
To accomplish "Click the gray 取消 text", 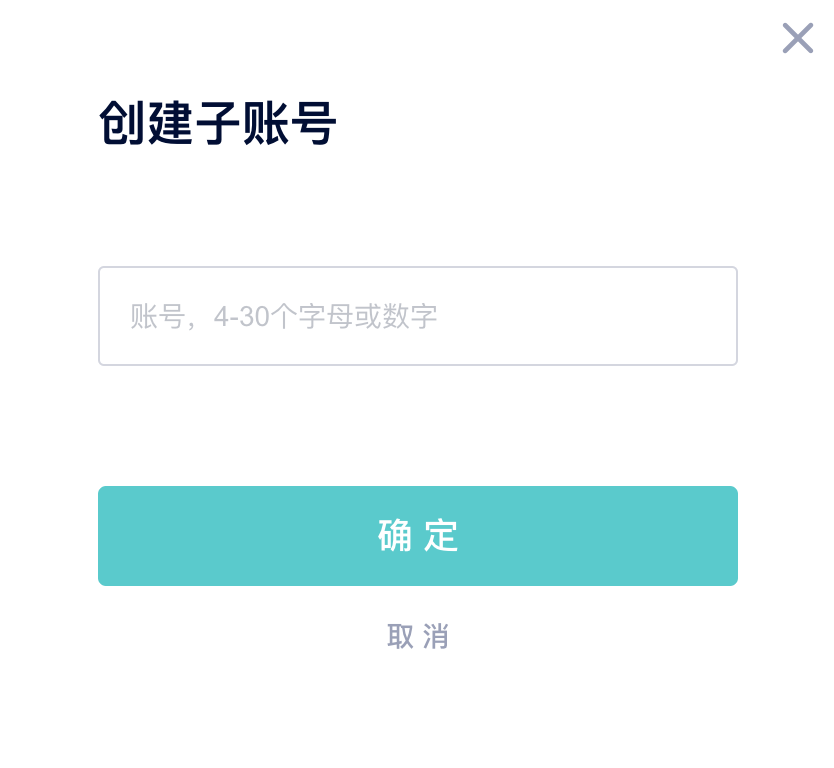I will tap(418, 636).
